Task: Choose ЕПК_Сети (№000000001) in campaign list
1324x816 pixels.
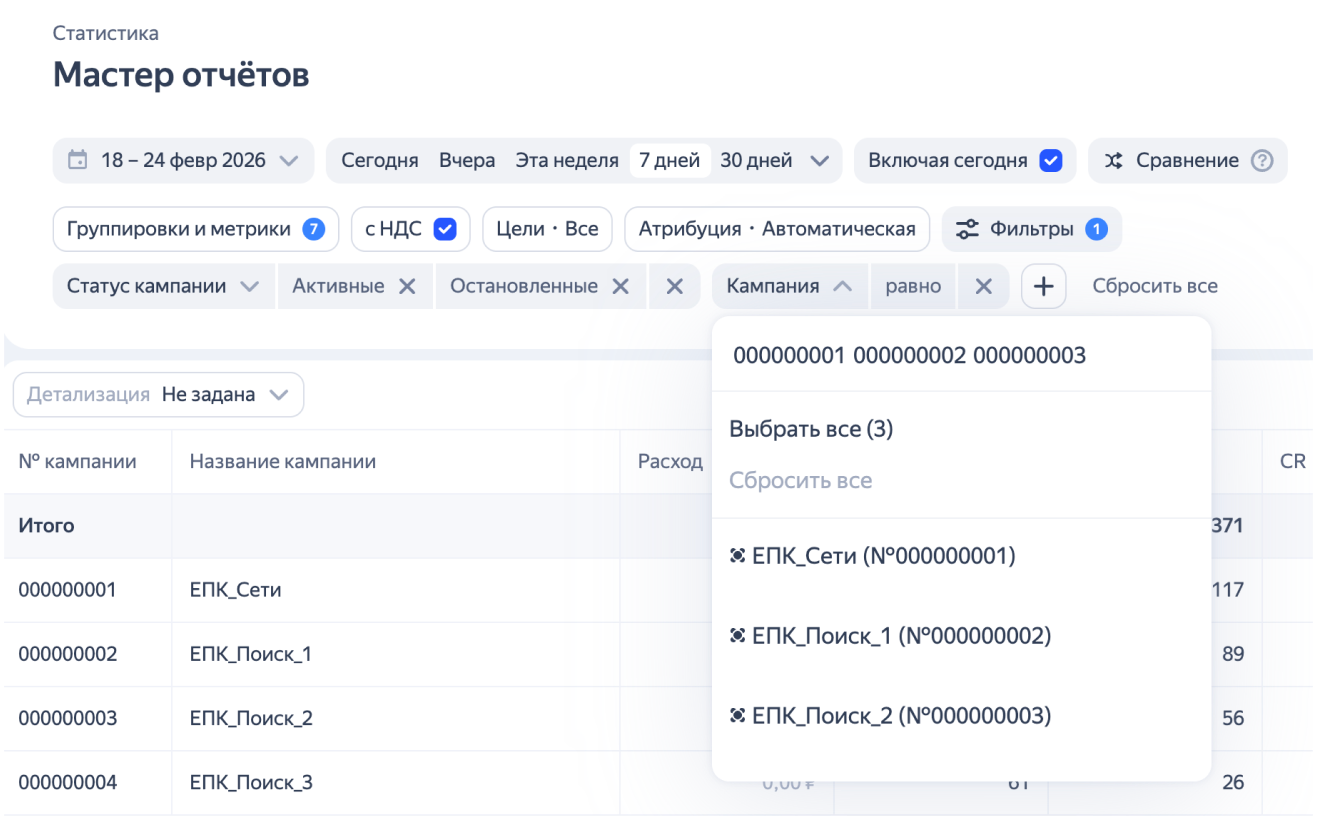Action: pyautogui.click(x=961, y=556)
